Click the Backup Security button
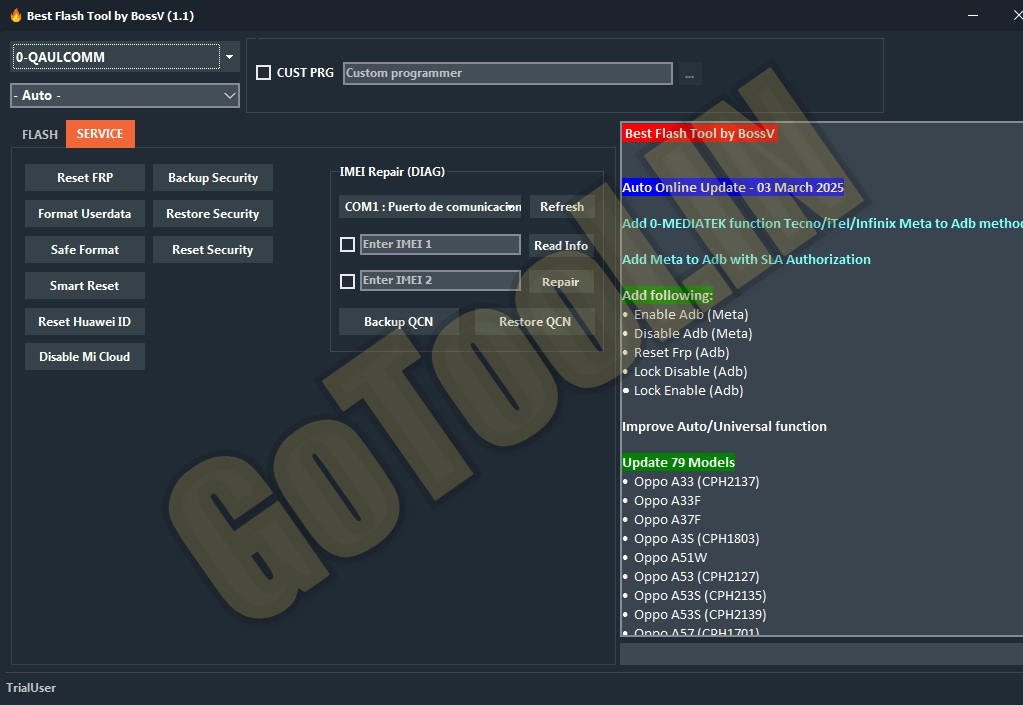 click(213, 178)
